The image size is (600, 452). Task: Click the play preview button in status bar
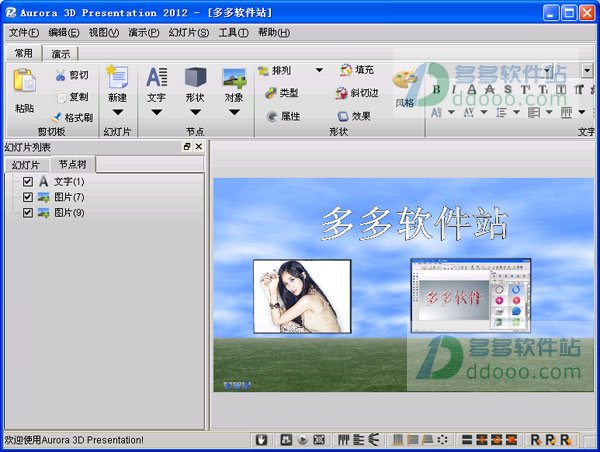[302, 440]
